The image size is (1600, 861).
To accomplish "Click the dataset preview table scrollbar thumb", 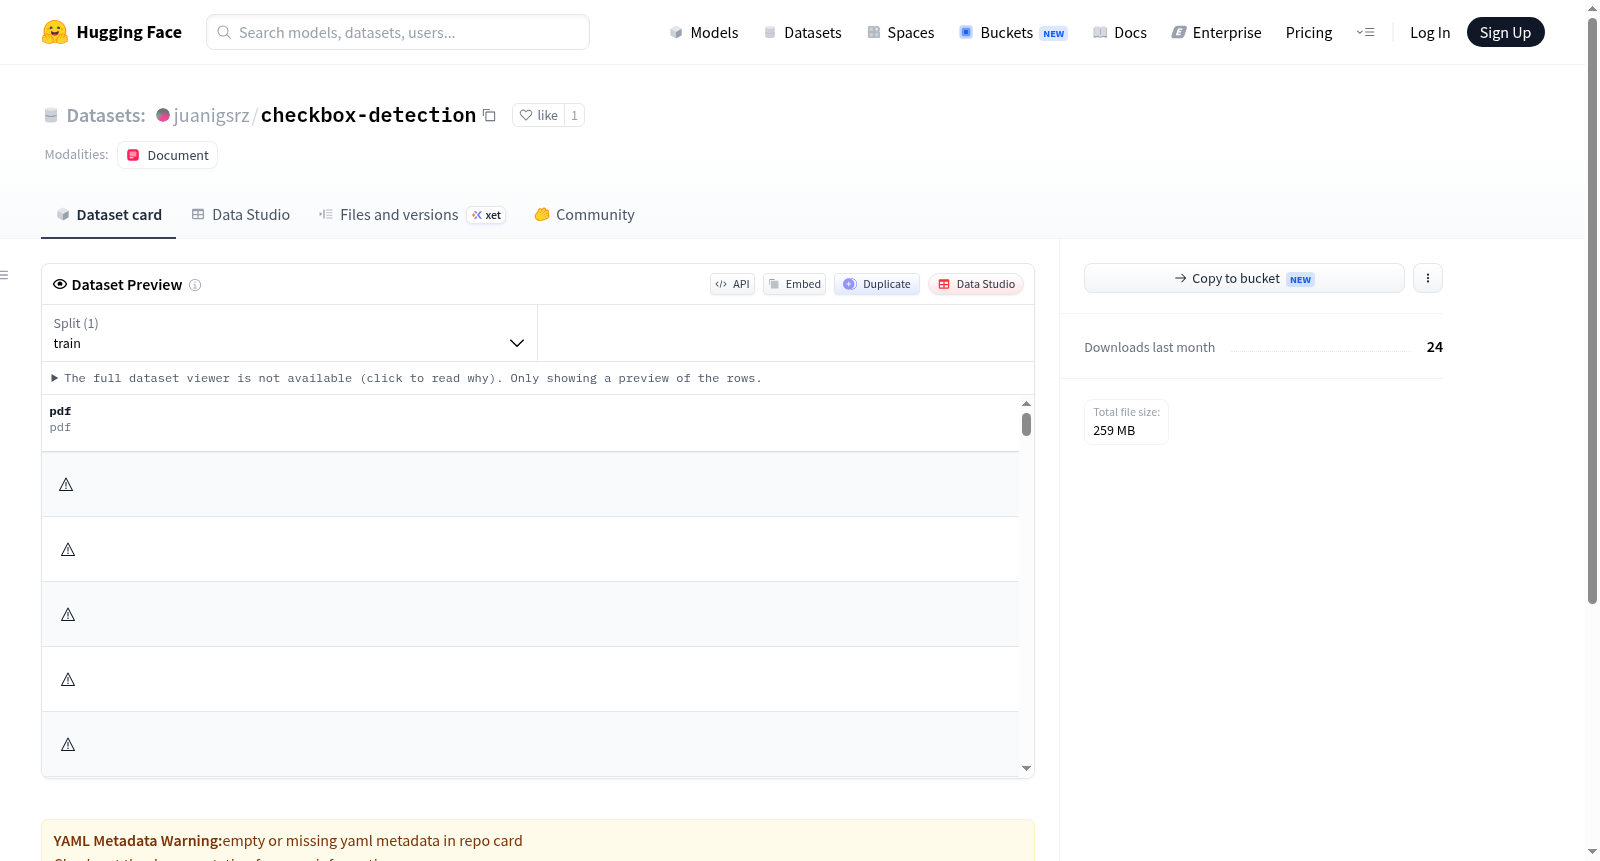I will click(1026, 425).
